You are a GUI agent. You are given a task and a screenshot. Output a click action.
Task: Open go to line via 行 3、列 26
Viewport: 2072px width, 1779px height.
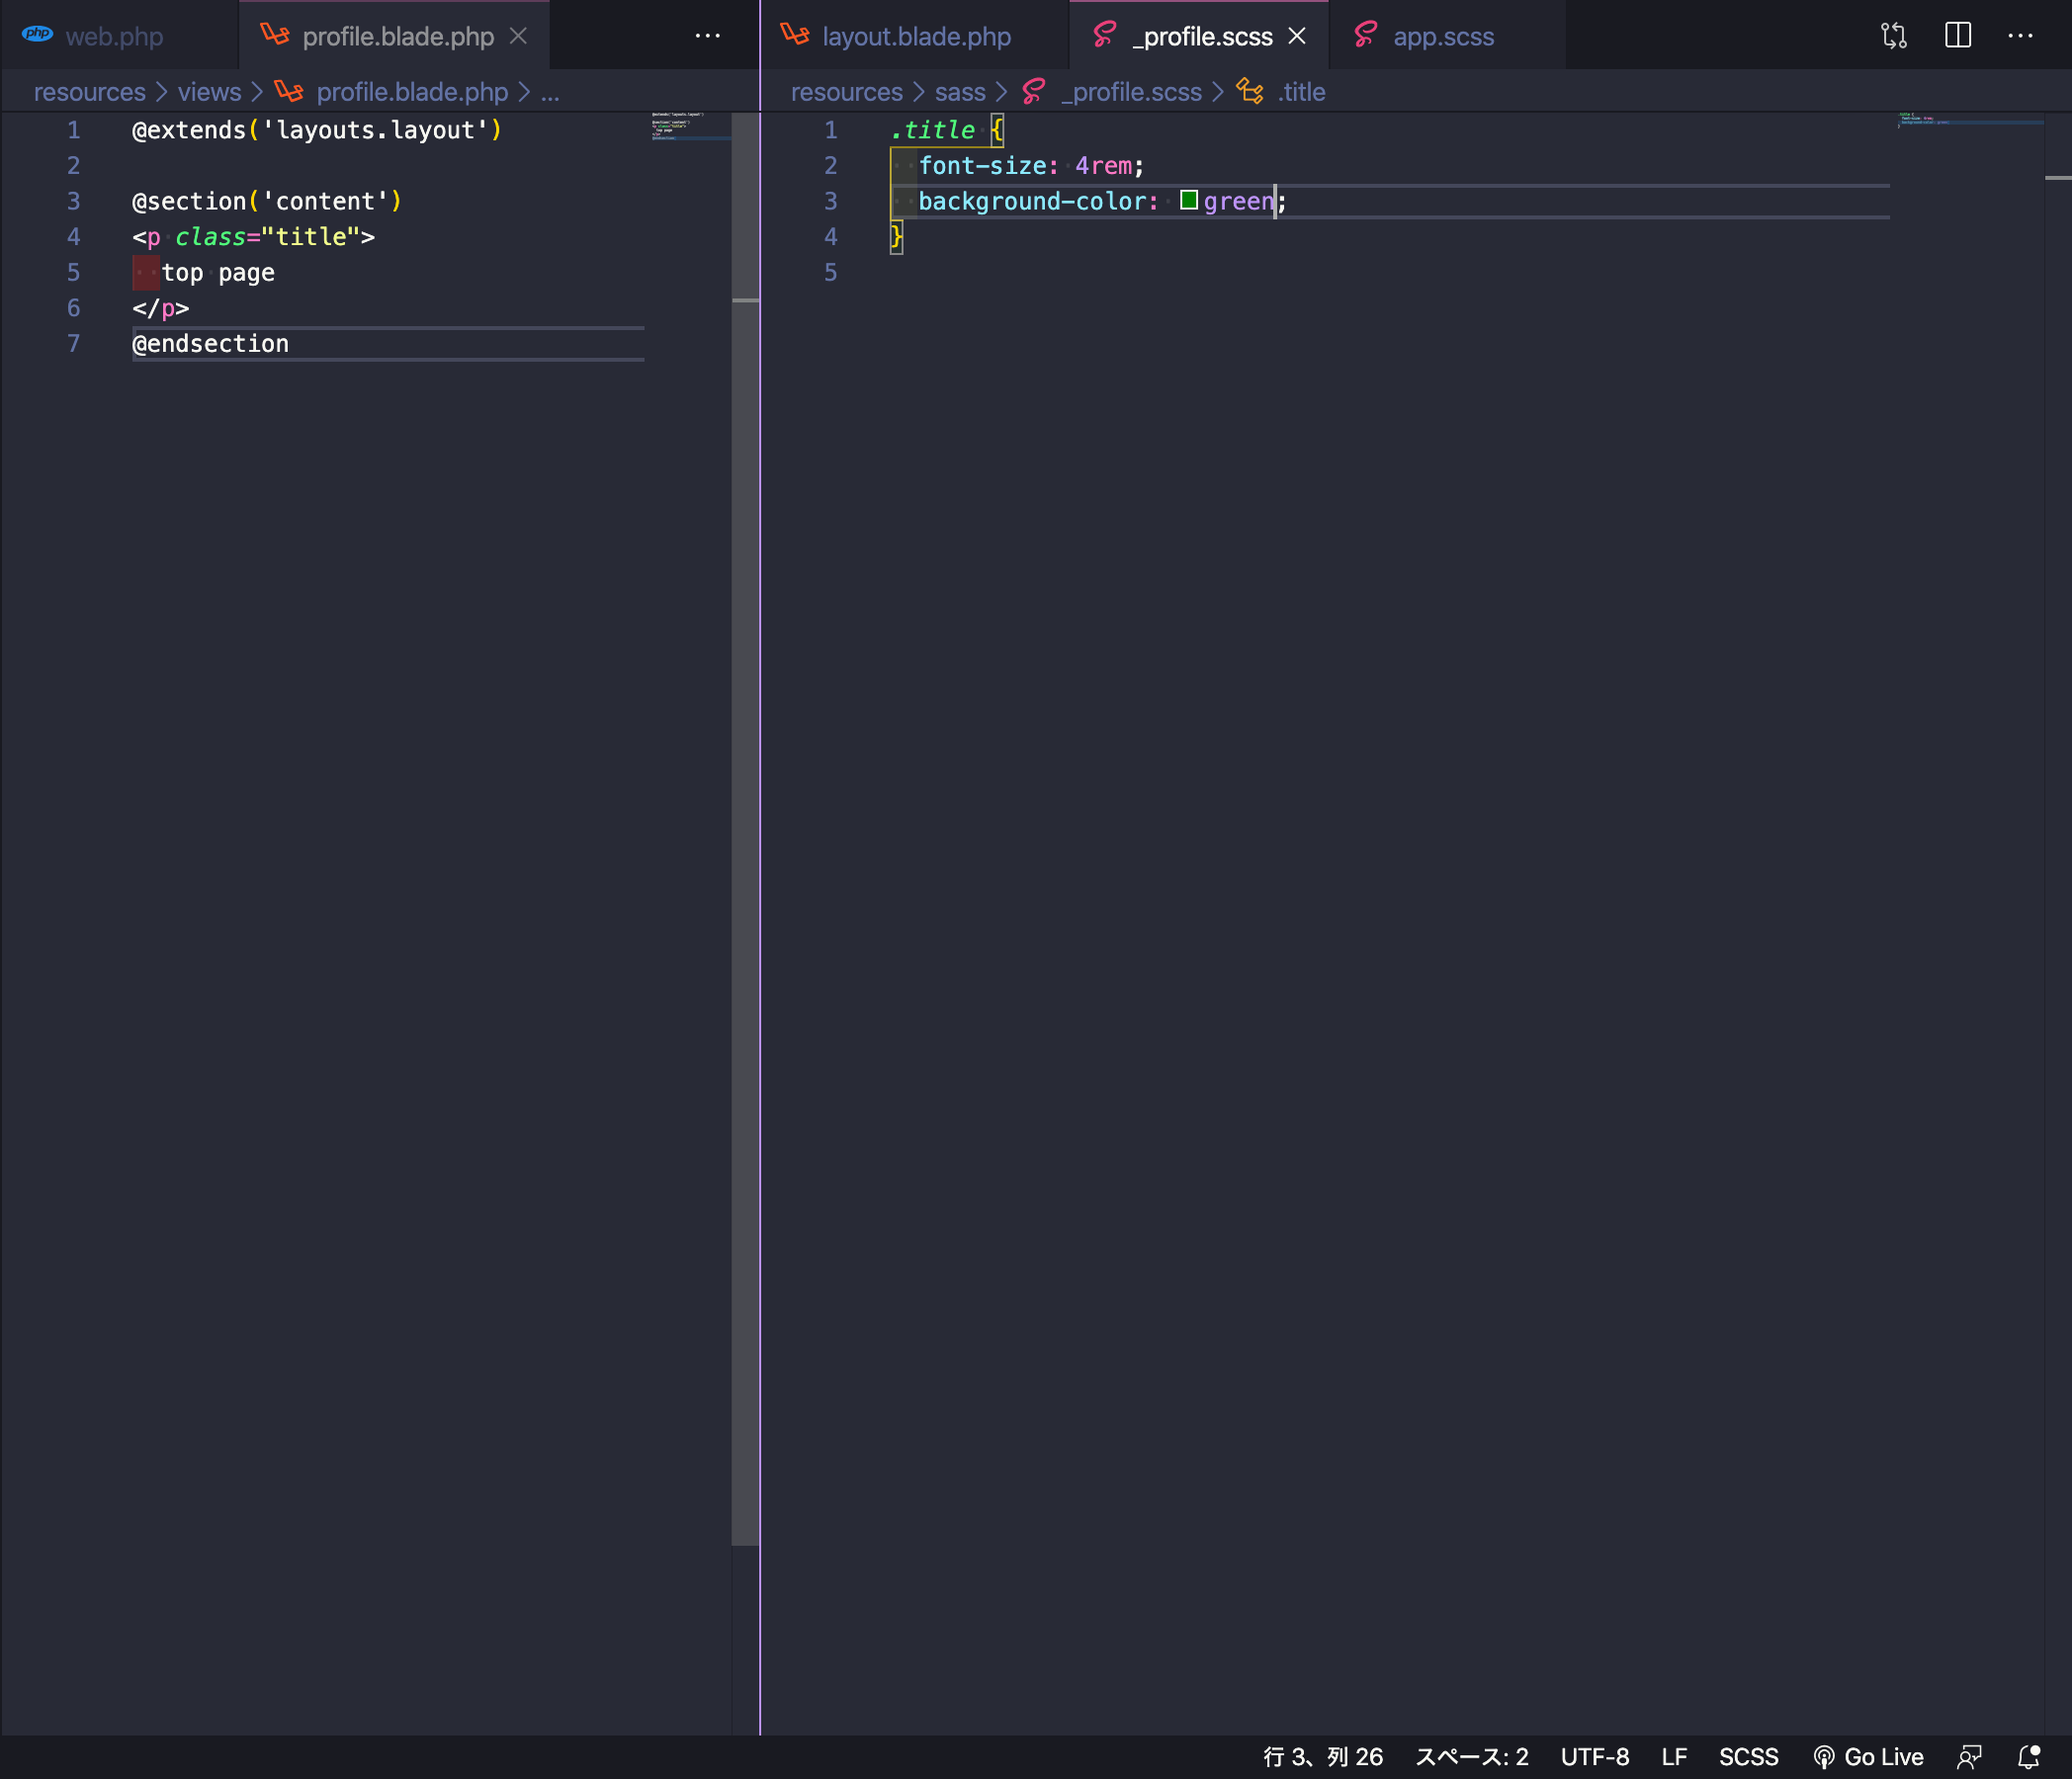coord(1322,1757)
